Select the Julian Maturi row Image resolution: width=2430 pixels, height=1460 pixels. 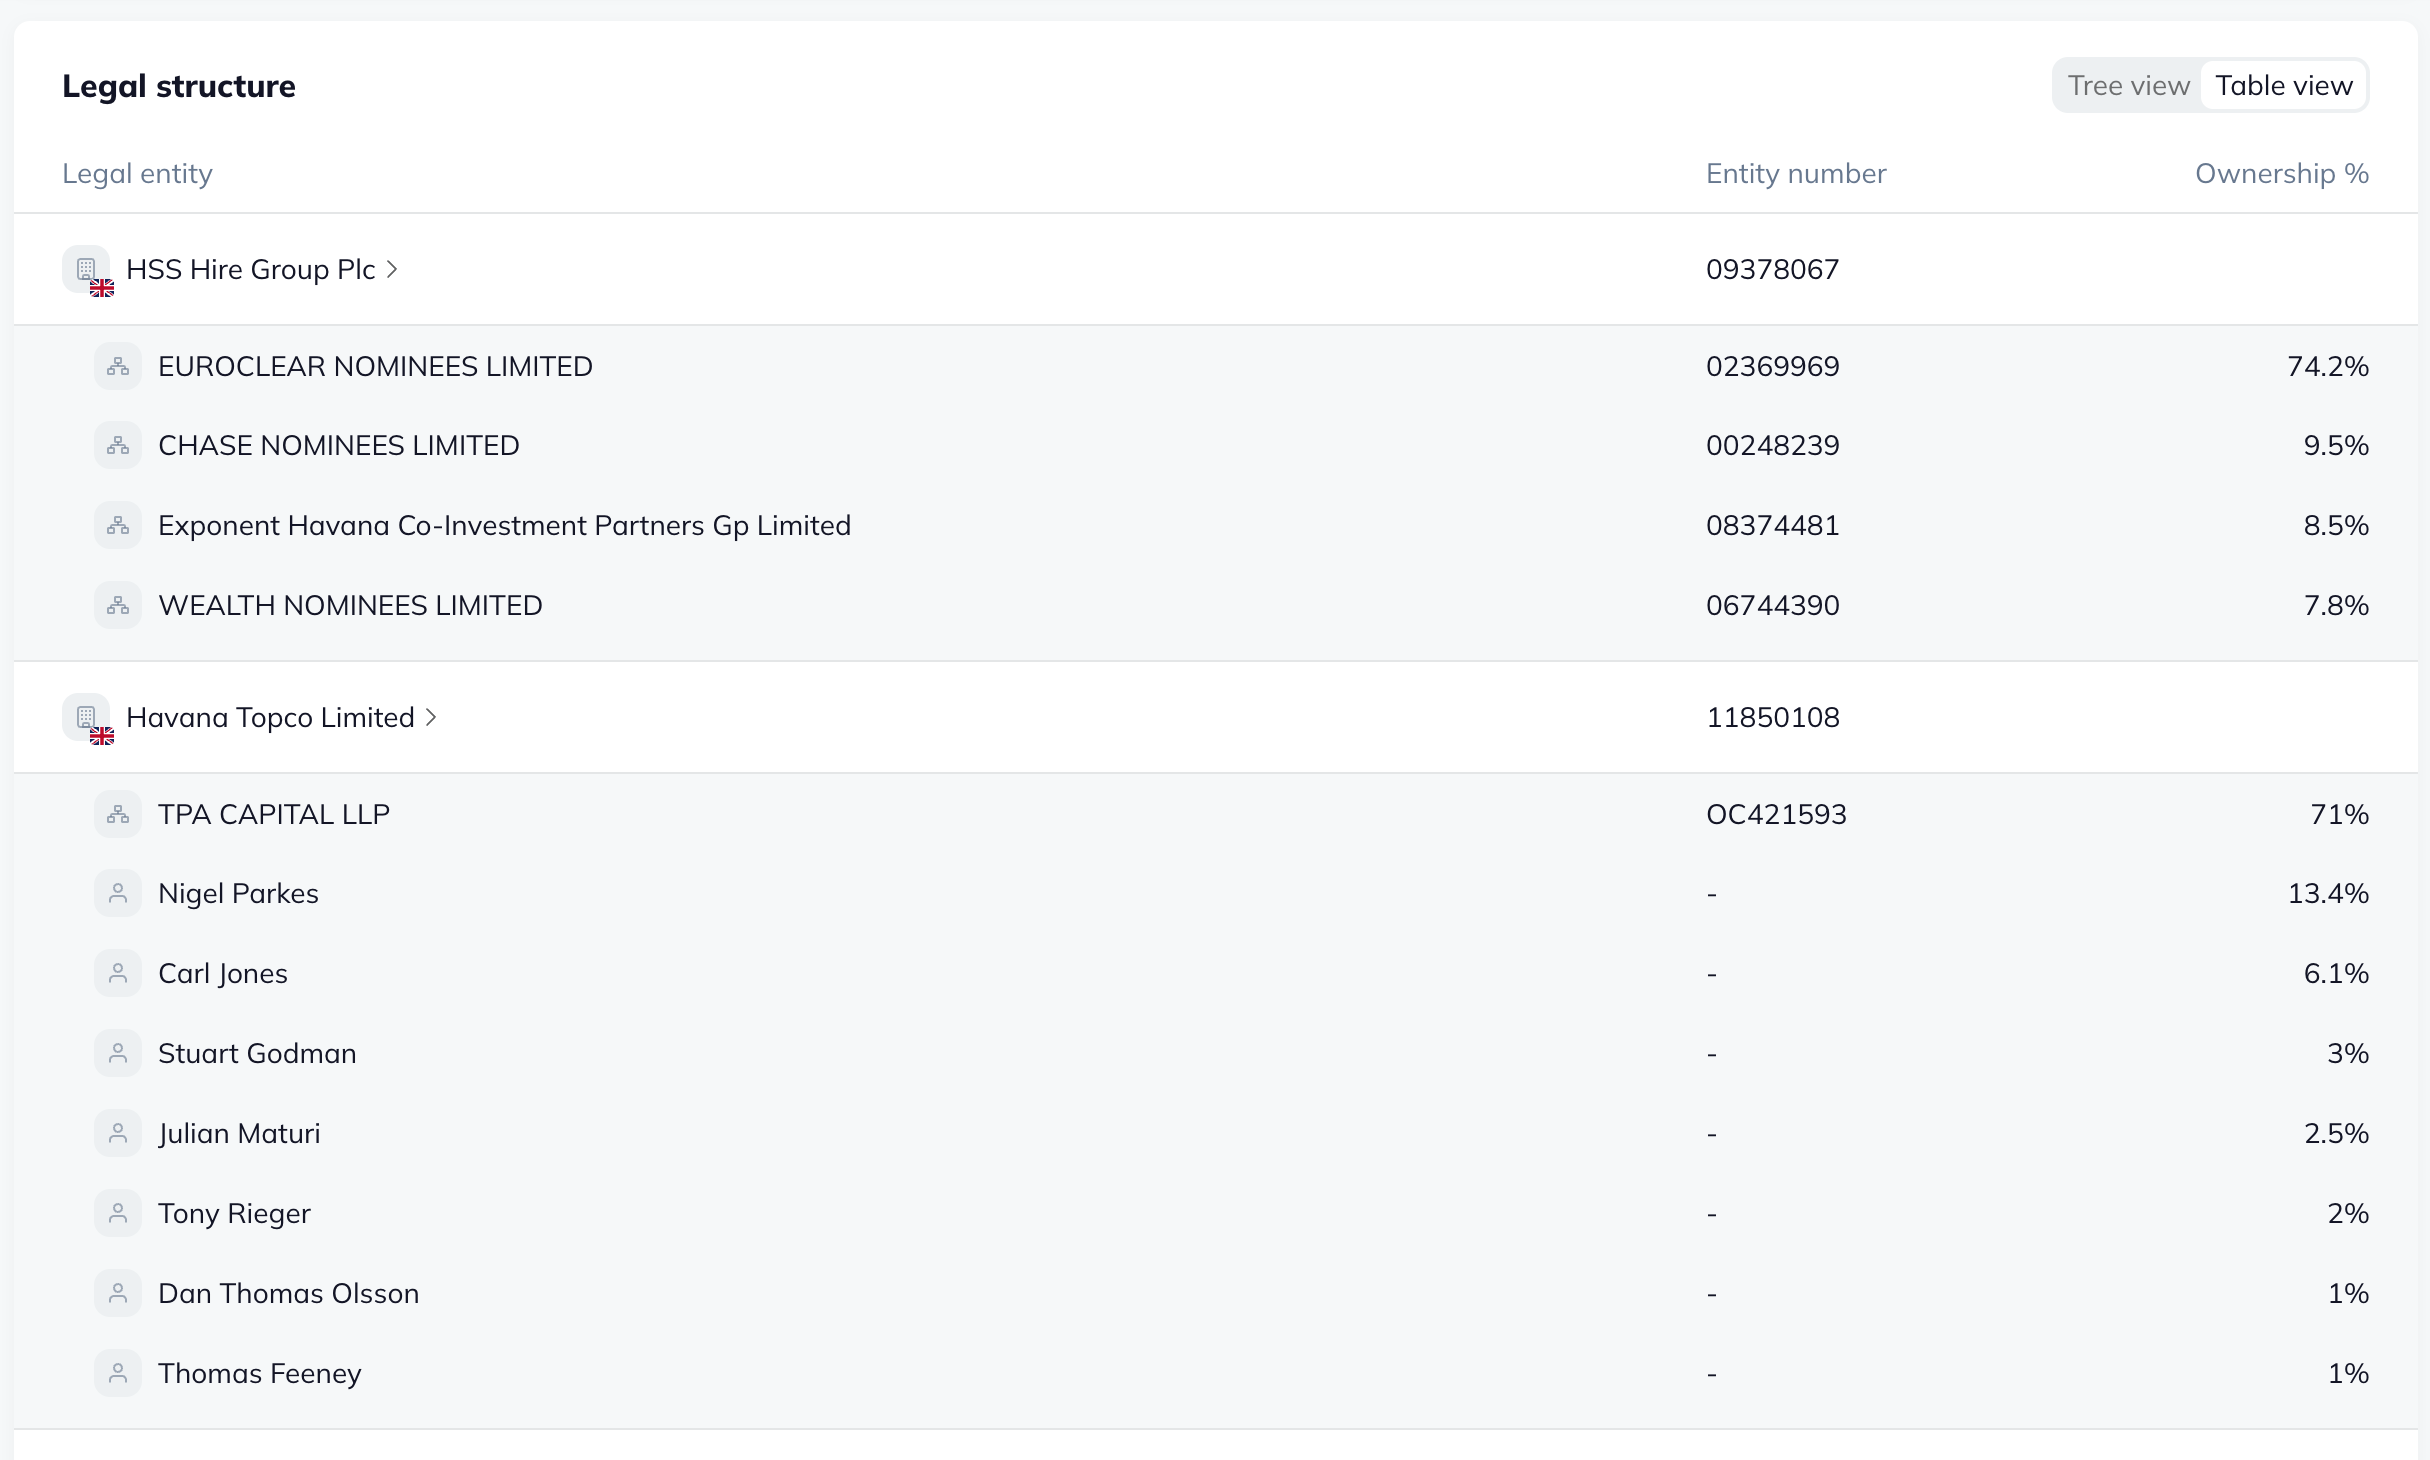pyautogui.click(x=239, y=1134)
